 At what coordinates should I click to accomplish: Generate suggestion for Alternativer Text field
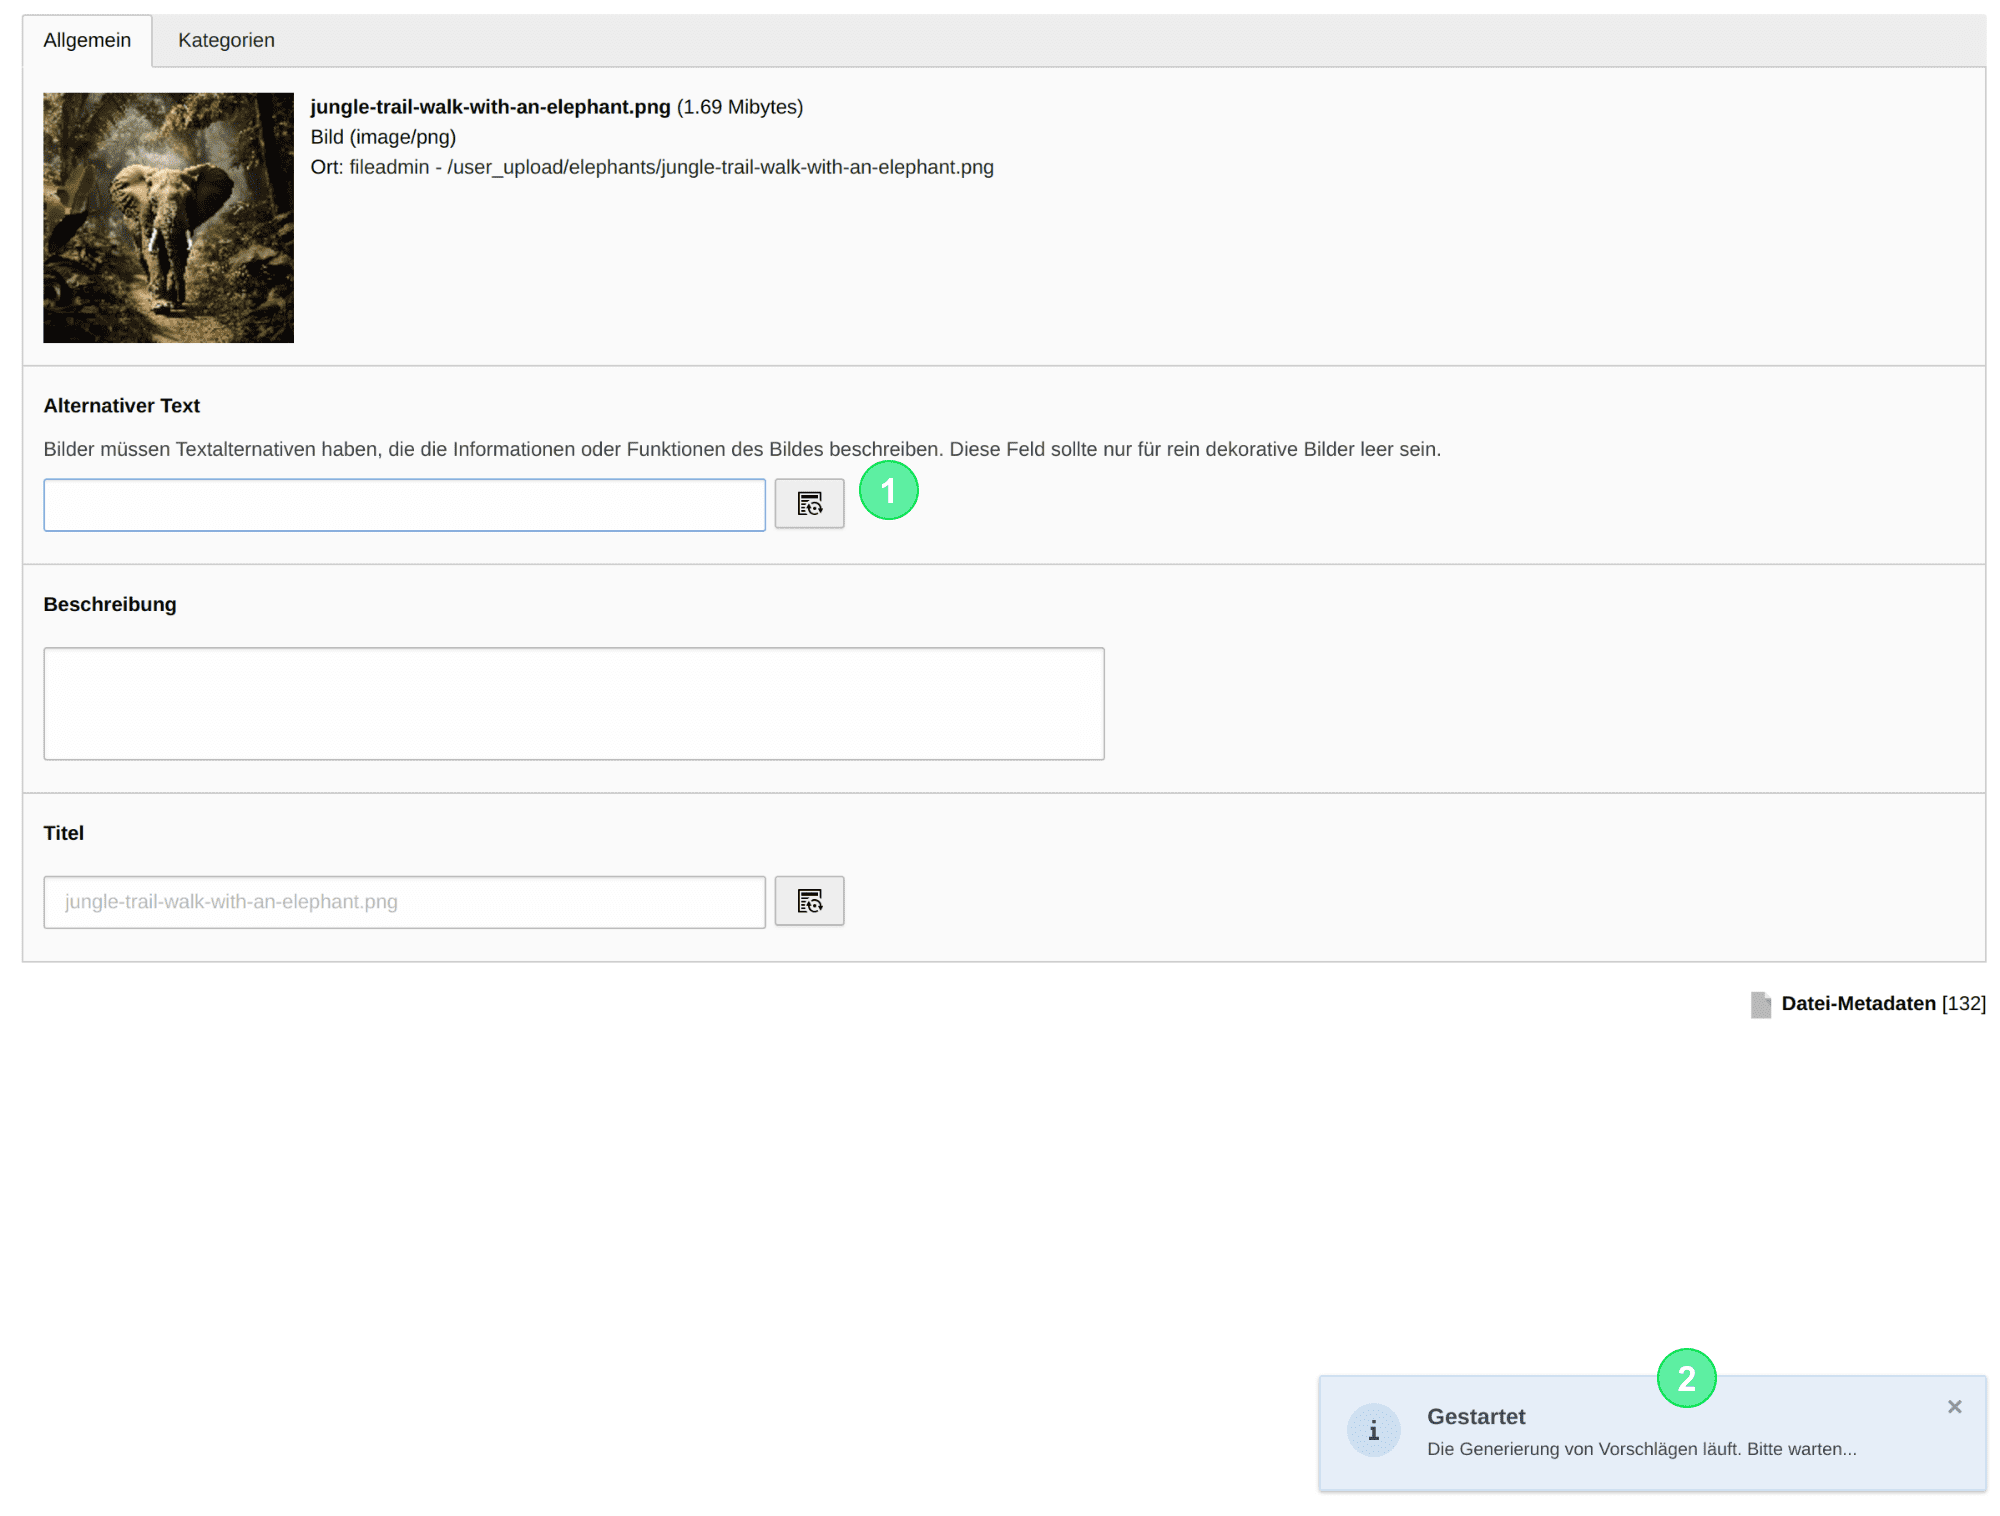point(809,504)
